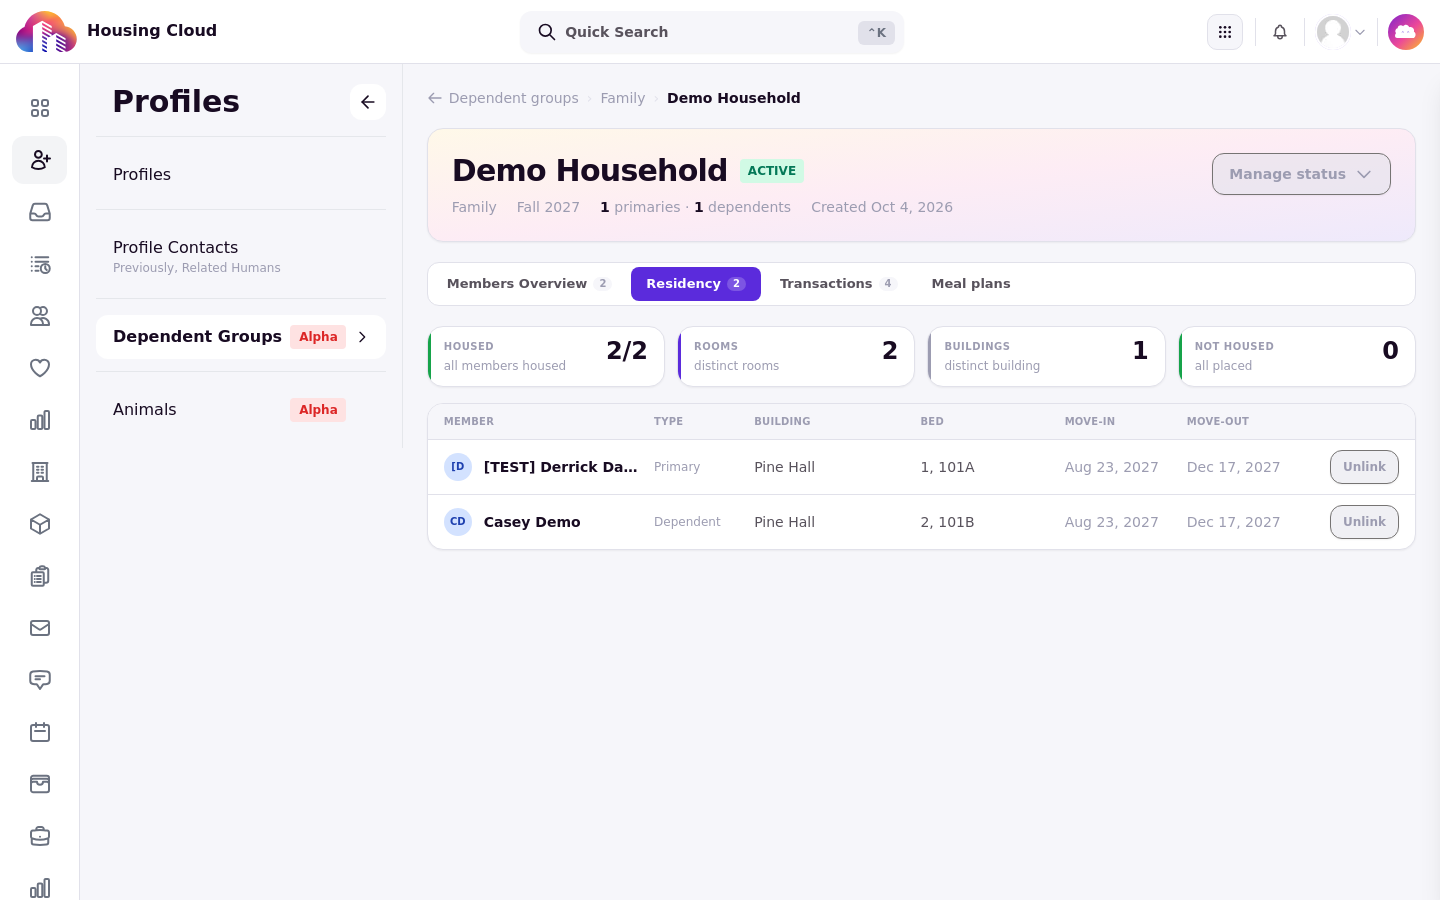
Task: Collapse the Profiles panel with back arrow
Action: [368, 102]
